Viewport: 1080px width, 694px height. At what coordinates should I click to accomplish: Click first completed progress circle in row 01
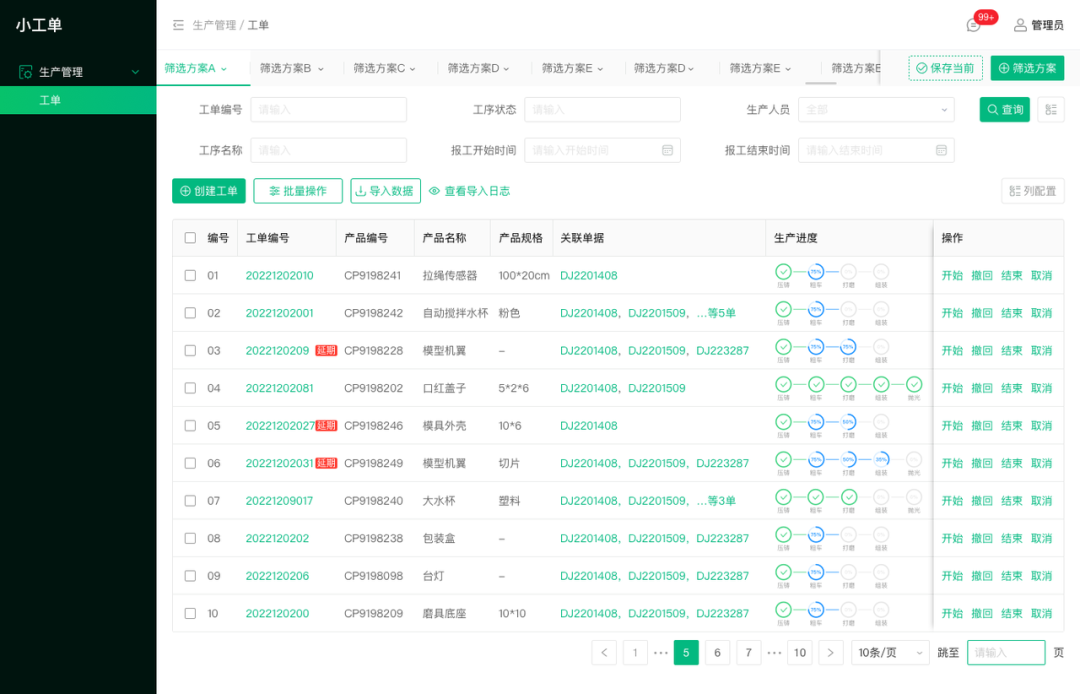783,271
